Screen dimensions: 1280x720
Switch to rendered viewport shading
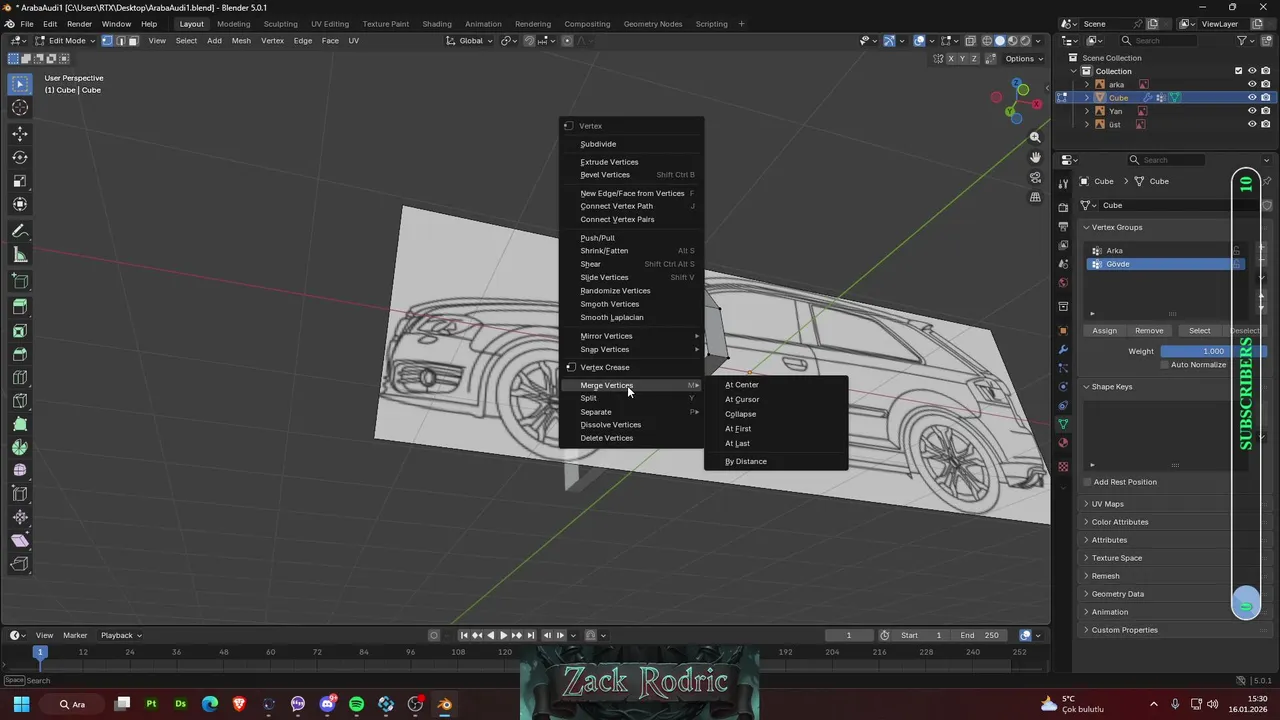pyautogui.click(x=1024, y=41)
